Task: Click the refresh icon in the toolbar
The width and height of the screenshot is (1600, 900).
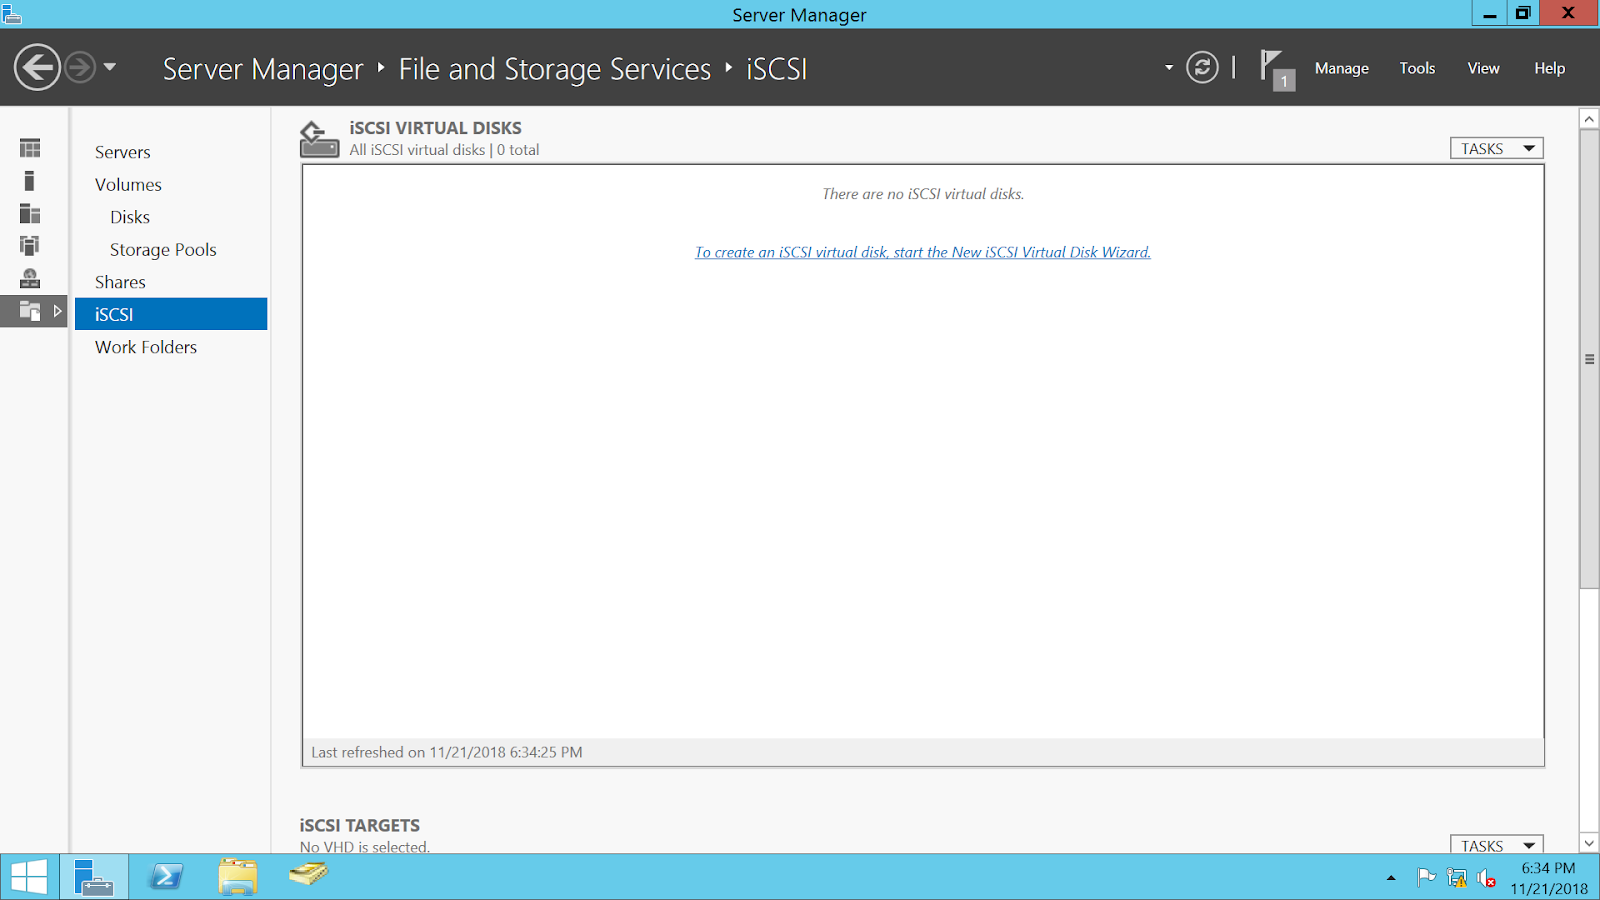Action: [x=1201, y=68]
